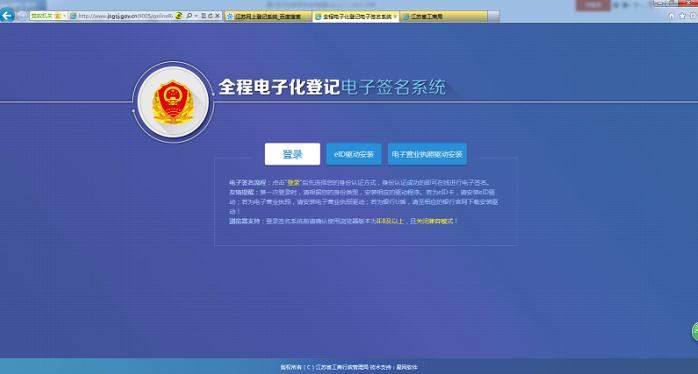Switch to the 江苏网上登记系统 browser tab

click(x=268, y=16)
